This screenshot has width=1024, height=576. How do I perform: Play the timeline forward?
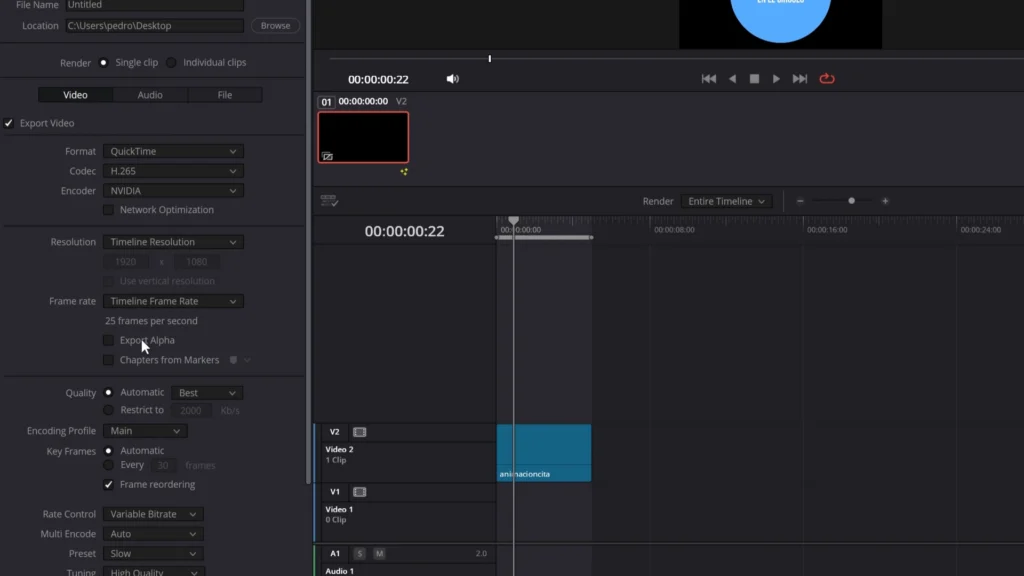pyautogui.click(x=776, y=79)
